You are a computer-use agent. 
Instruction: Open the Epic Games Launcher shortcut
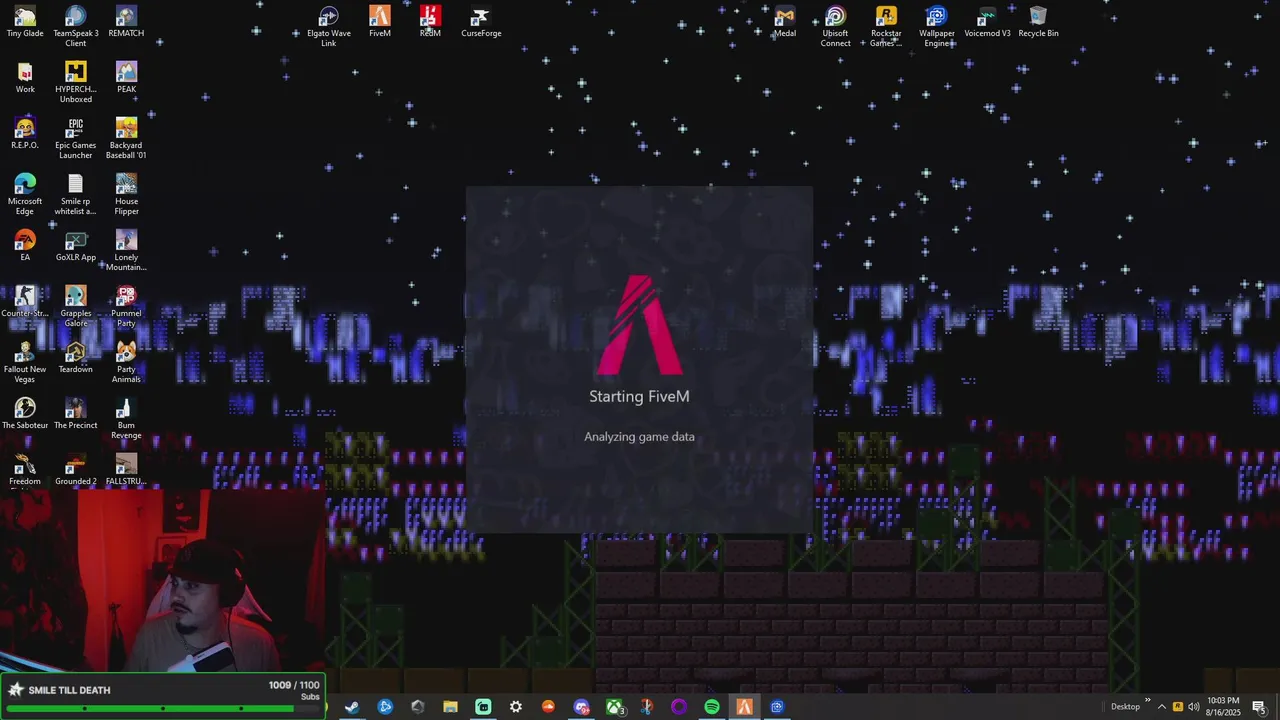pos(75,138)
